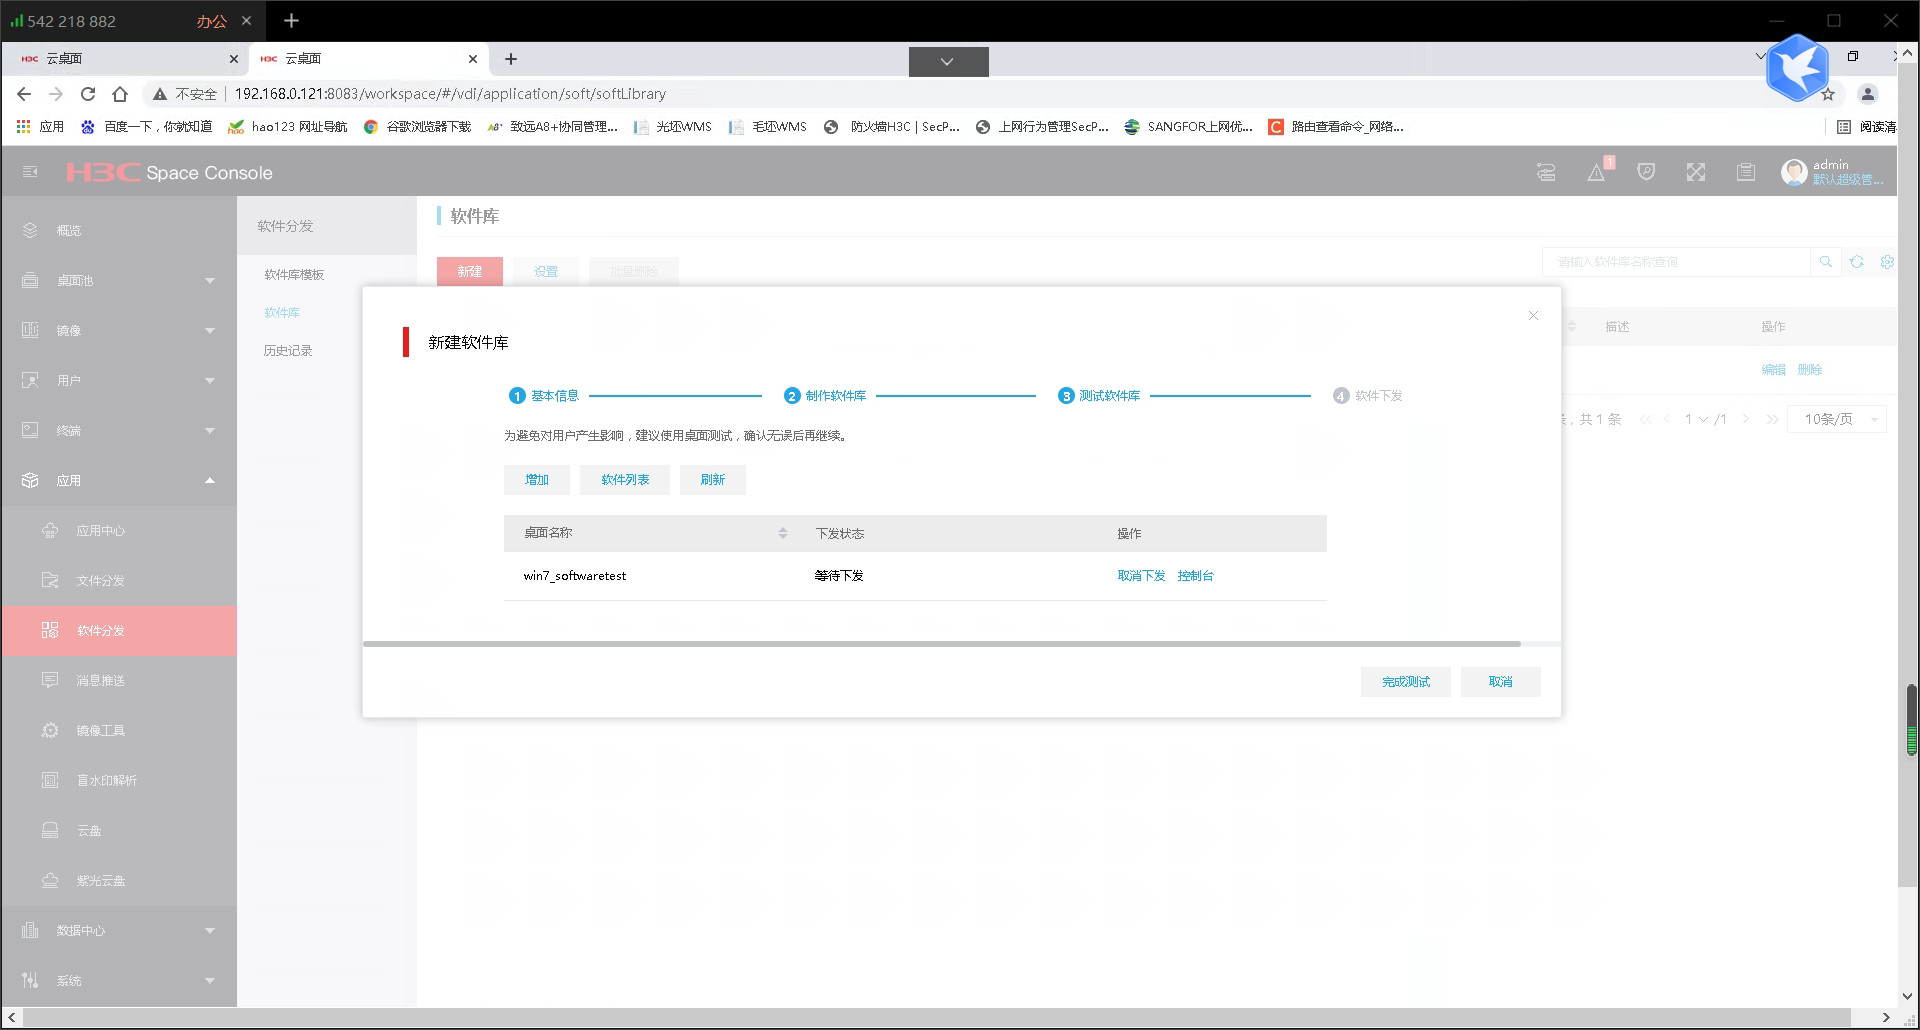The image size is (1920, 1030).
Task: Click the 刷新 refresh button
Action: [713, 480]
